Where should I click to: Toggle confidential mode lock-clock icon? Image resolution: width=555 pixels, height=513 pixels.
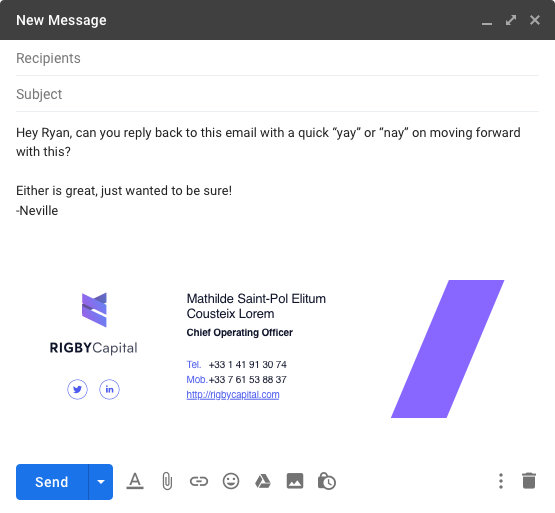tap(327, 481)
